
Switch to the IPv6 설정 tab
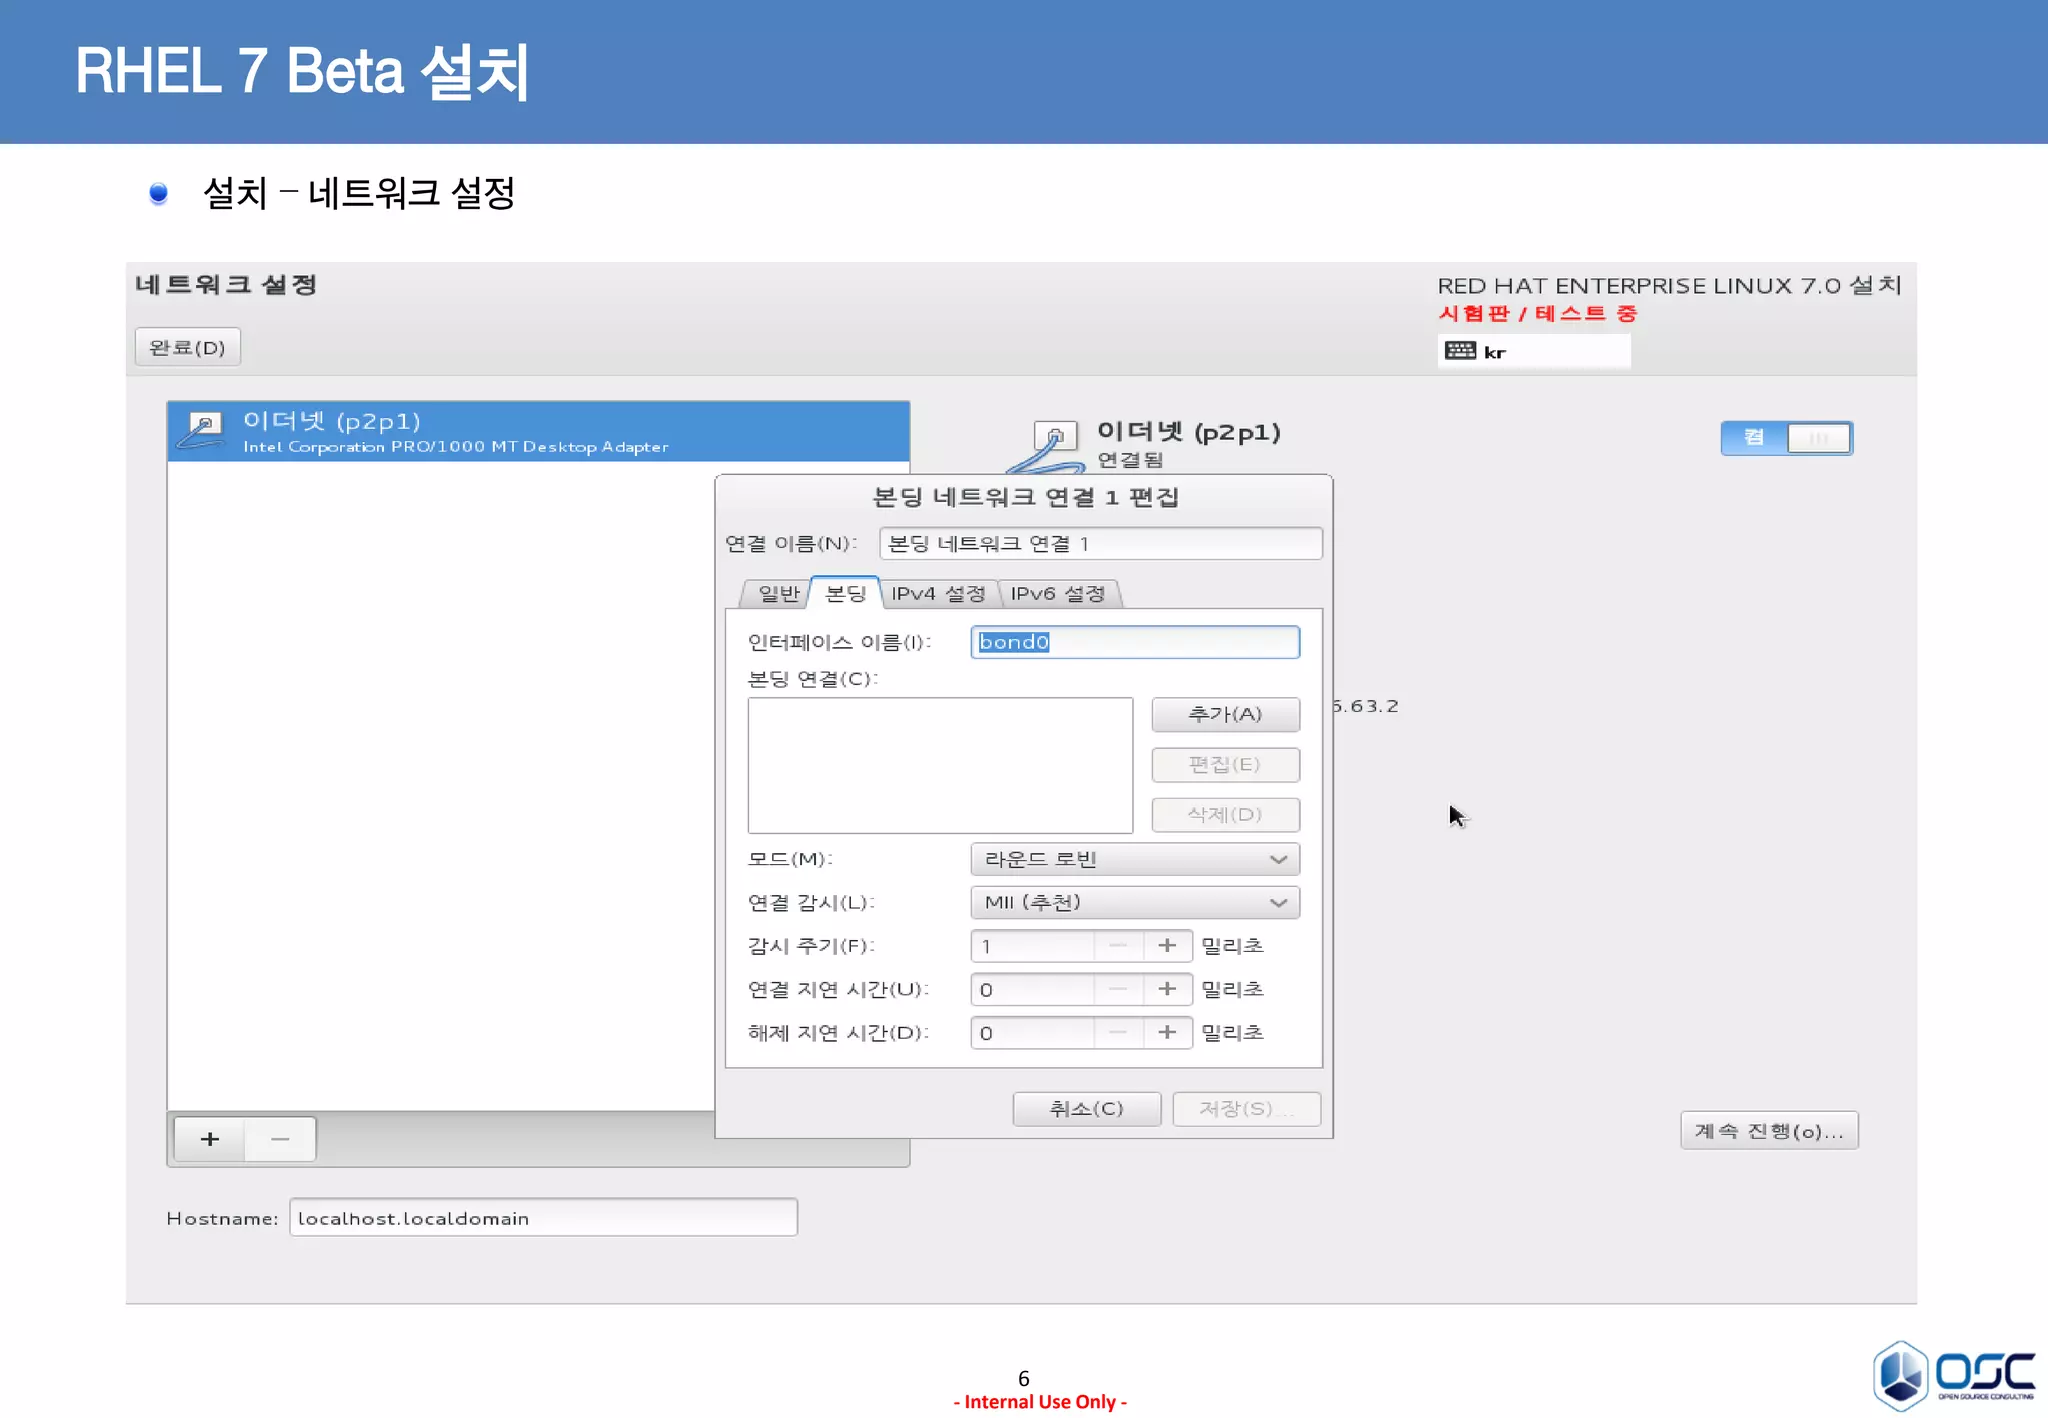tap(1058, 594)
